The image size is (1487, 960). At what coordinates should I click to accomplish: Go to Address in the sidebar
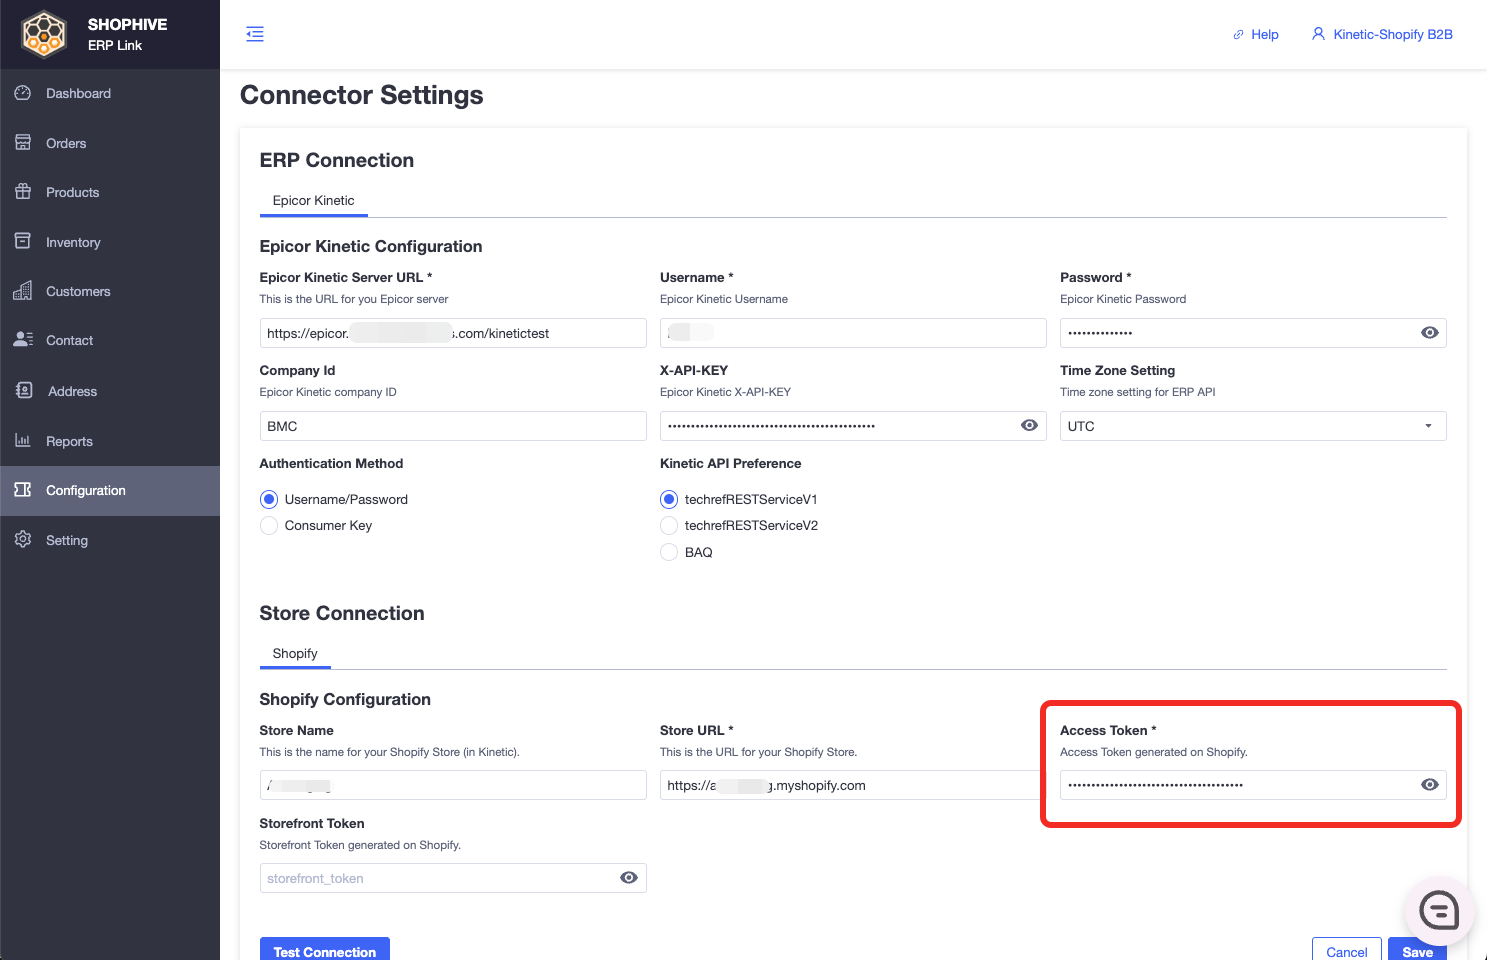[110, 391]
